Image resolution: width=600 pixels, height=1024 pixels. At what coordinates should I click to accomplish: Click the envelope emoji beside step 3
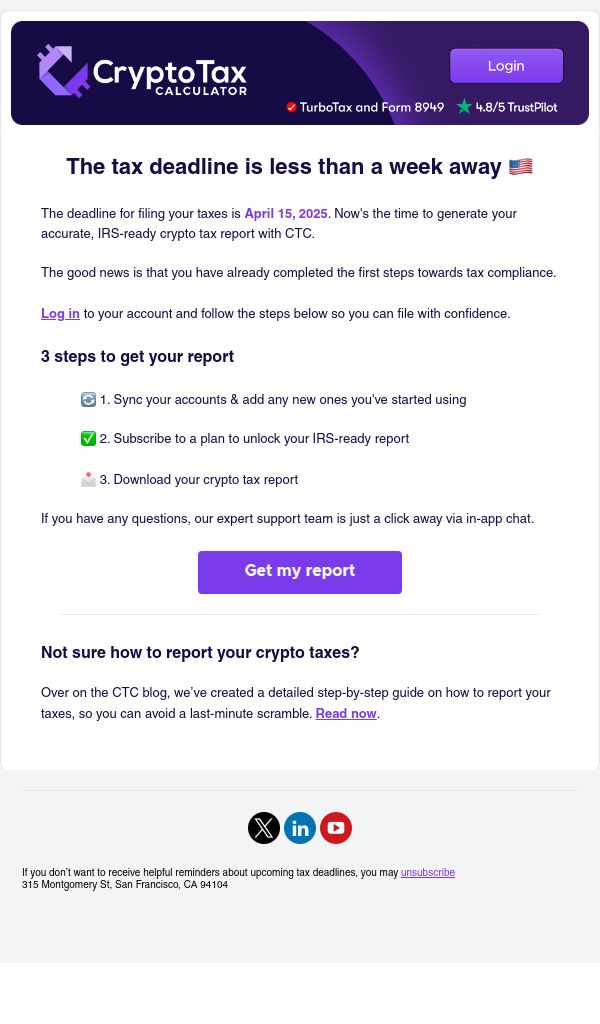coord(88,479)
